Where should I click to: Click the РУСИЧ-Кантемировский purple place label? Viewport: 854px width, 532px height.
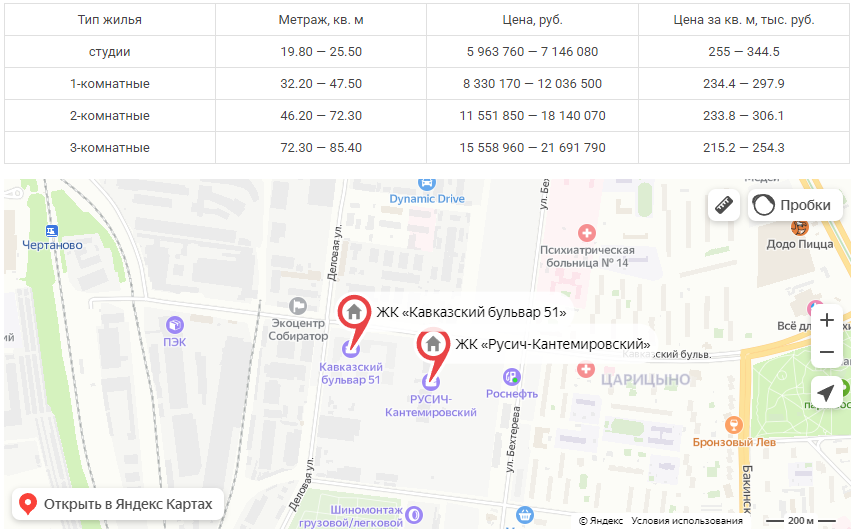point(431,406)
